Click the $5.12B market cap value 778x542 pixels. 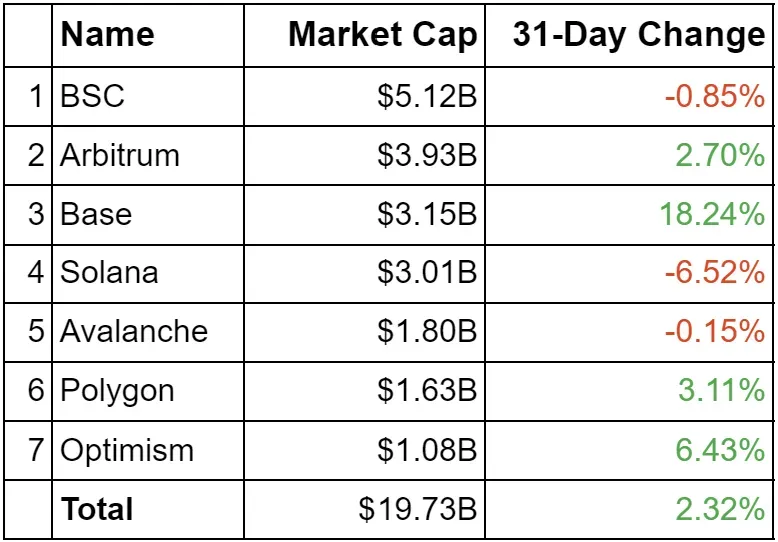pyautogui.click(x=427, y=97)
